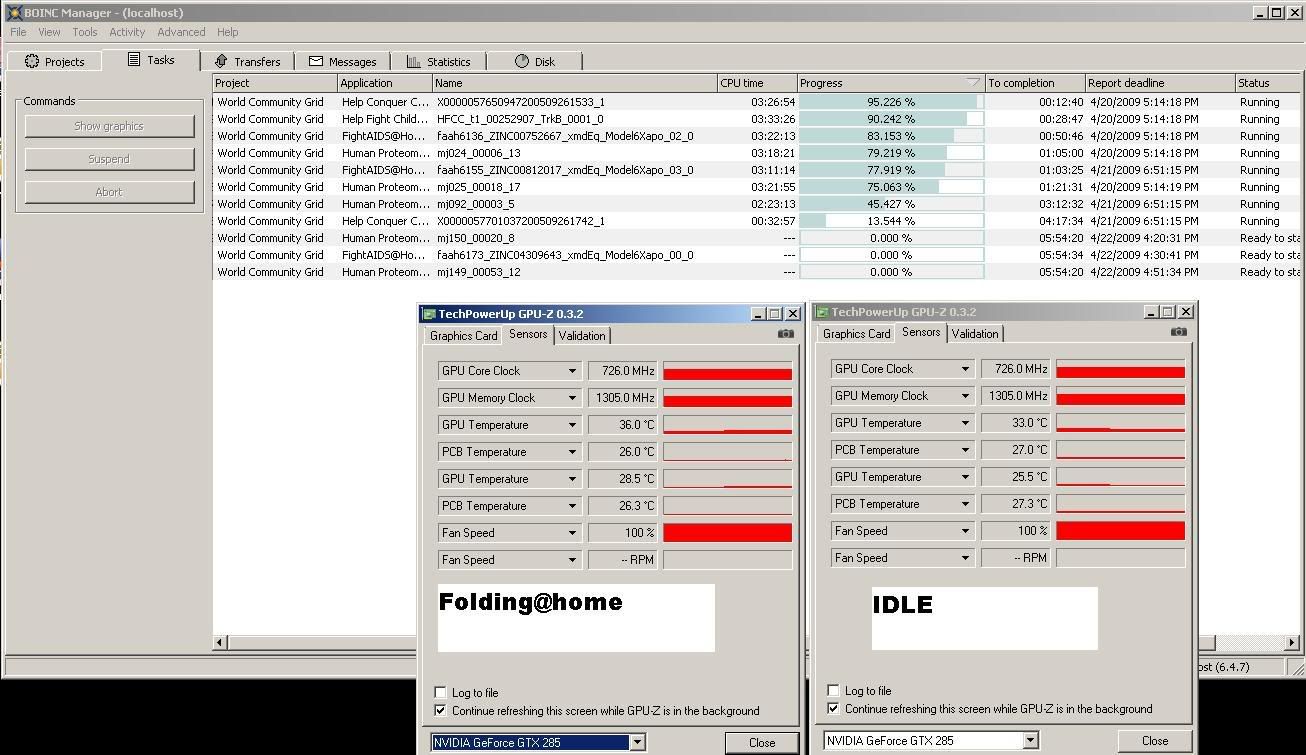Click the Statistics chart icon
The height and width of the screenshot is (755, 1306).
(414, 61)
